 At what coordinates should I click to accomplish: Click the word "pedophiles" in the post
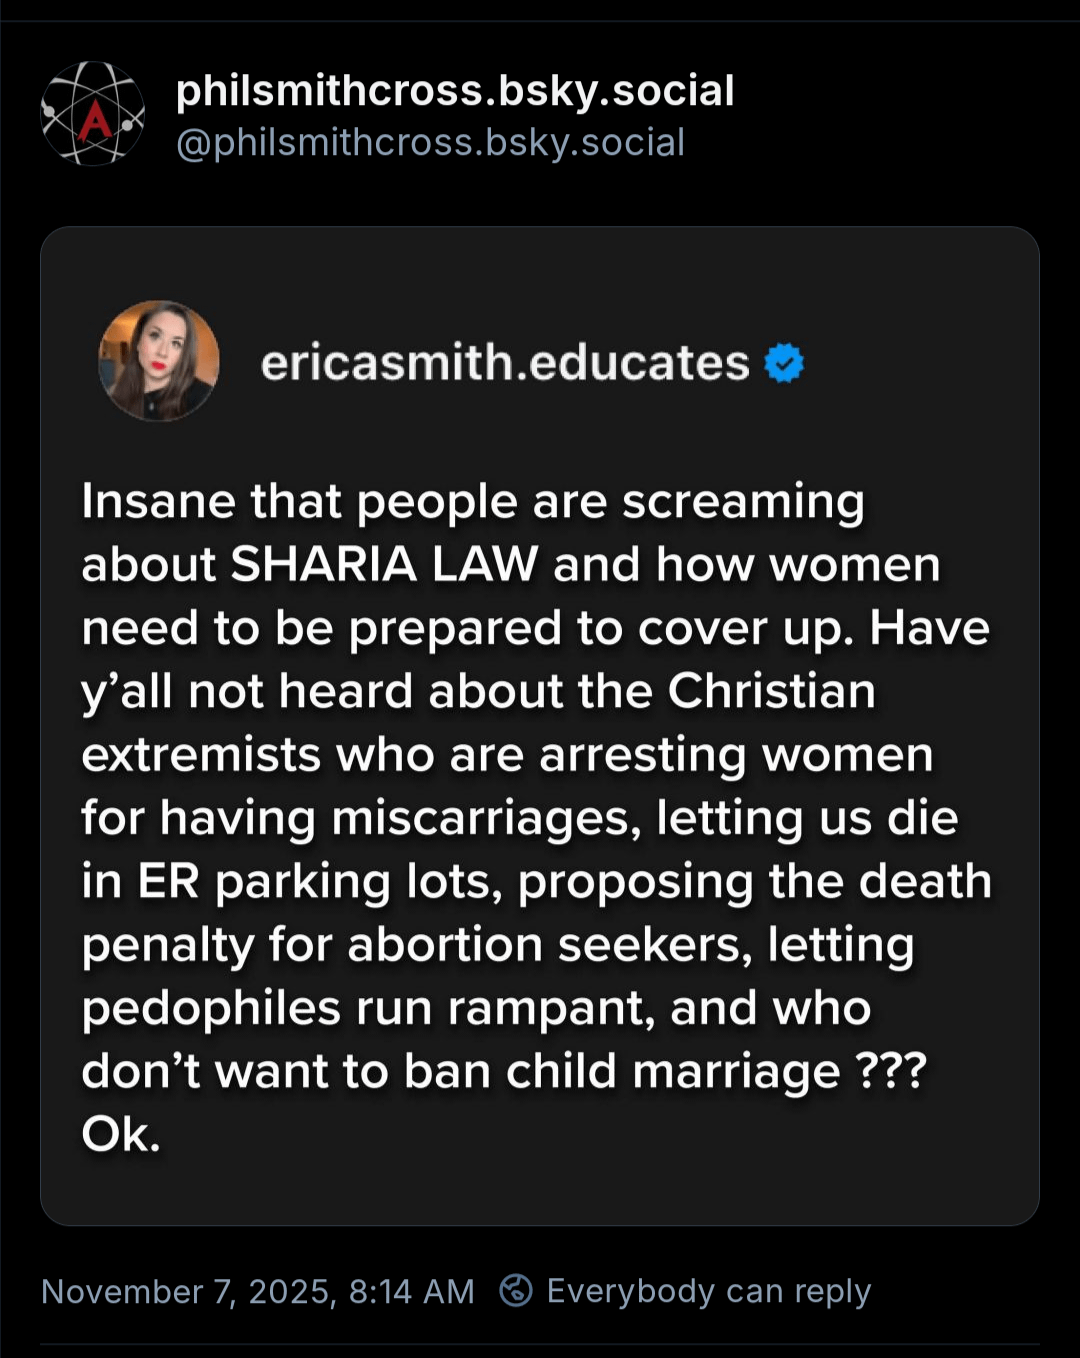(x=211, y=1009)
